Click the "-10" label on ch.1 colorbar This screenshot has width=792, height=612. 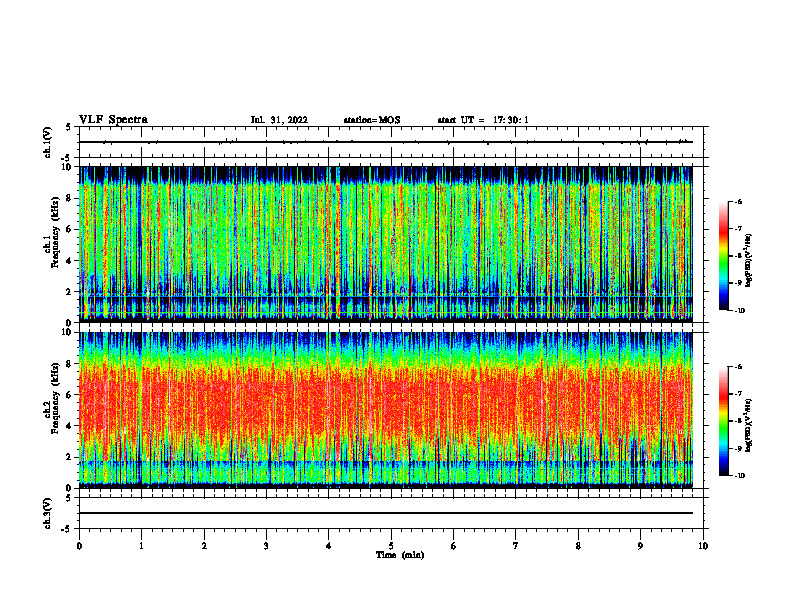pos(740,311)
